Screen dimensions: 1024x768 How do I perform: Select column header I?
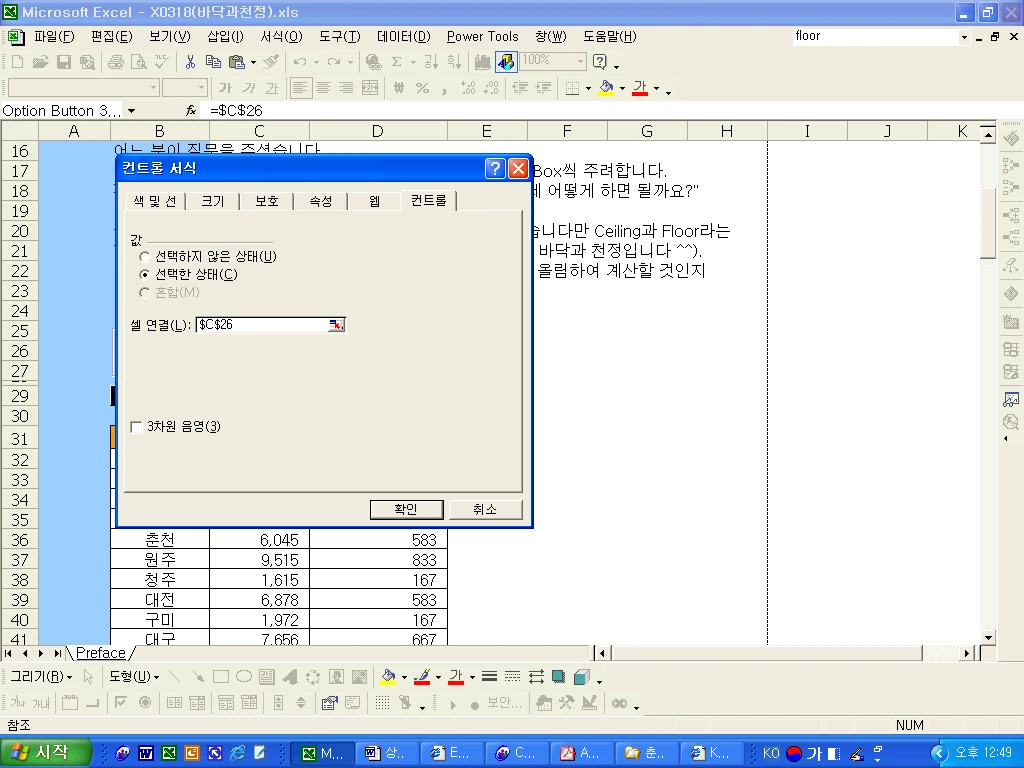pyautogui.click(x=807, y=131)
